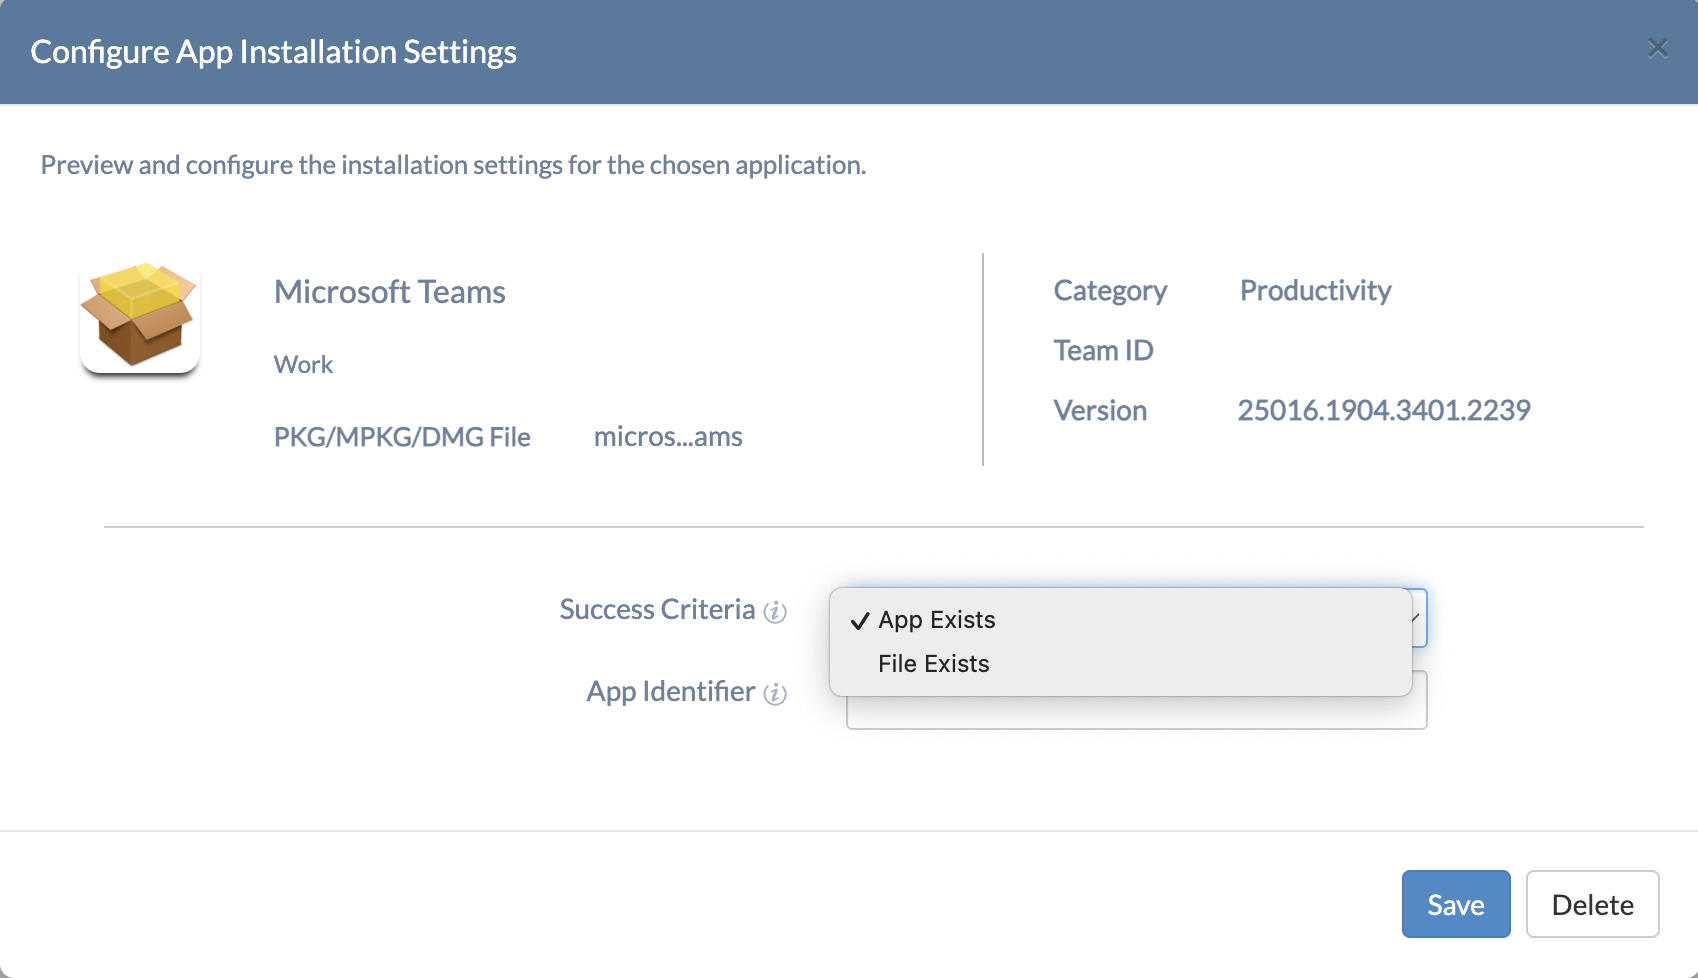Click the Success Criteria dropdown arrow
This screenshot has width=1698, height=978.
click(1418, 618)
